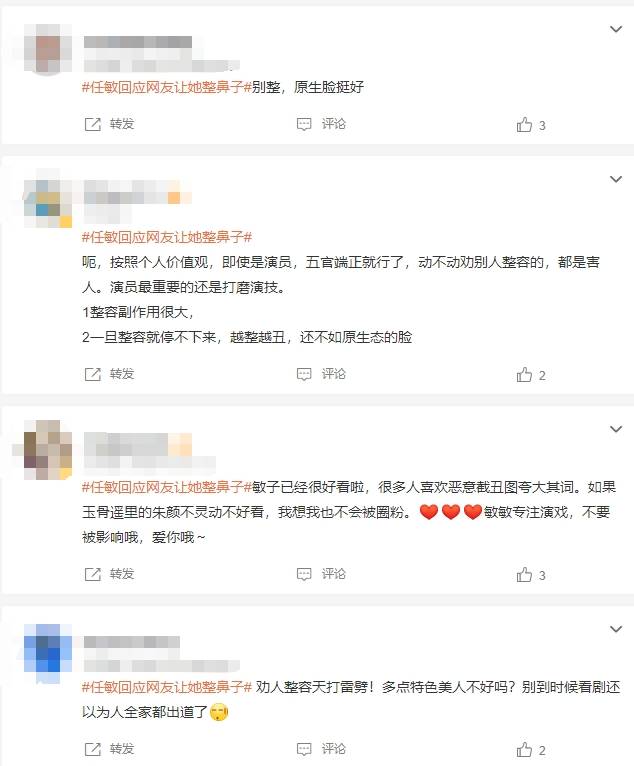Viewport: 634px width, 766px height.
Task: Like the third post with heart emojis
Action: pos(524,574)
